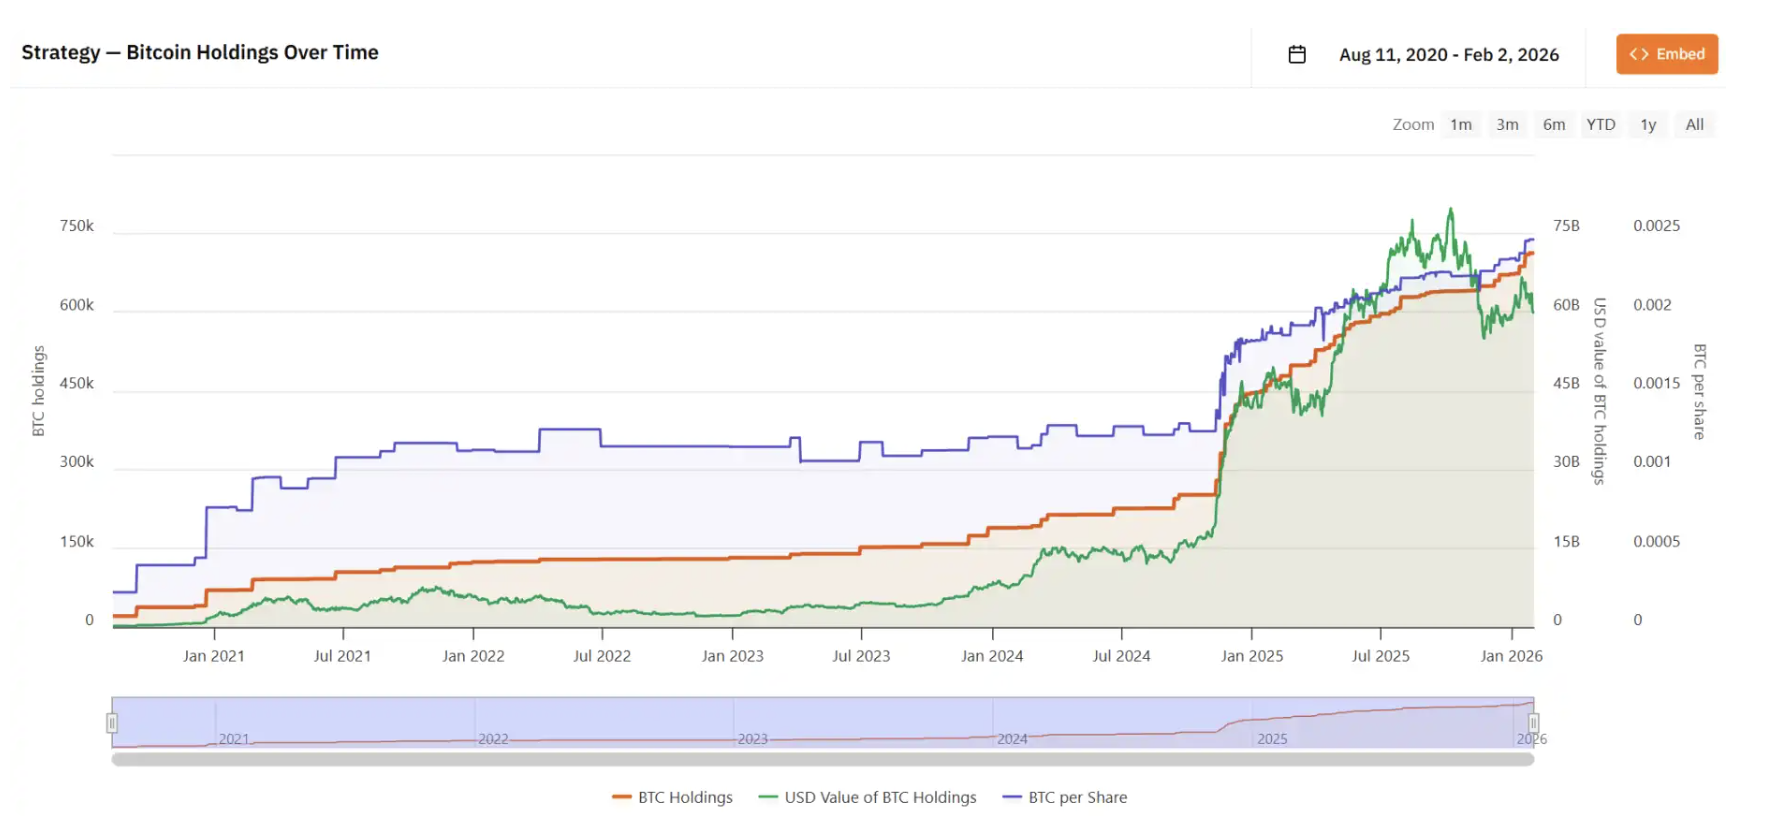Screen dimensions: 1770x816
Task: Click the 2023 marker in the navigator
Action: point(752,739)
